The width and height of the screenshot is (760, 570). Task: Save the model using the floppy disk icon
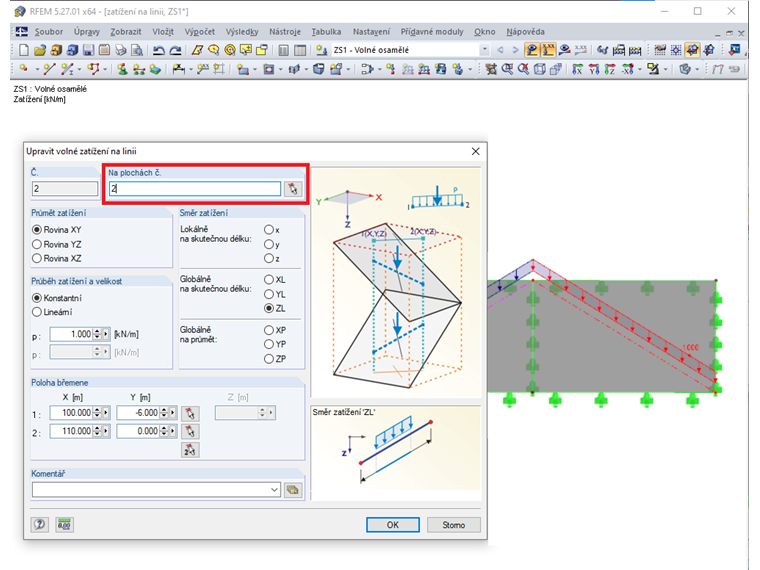[88, 50]
